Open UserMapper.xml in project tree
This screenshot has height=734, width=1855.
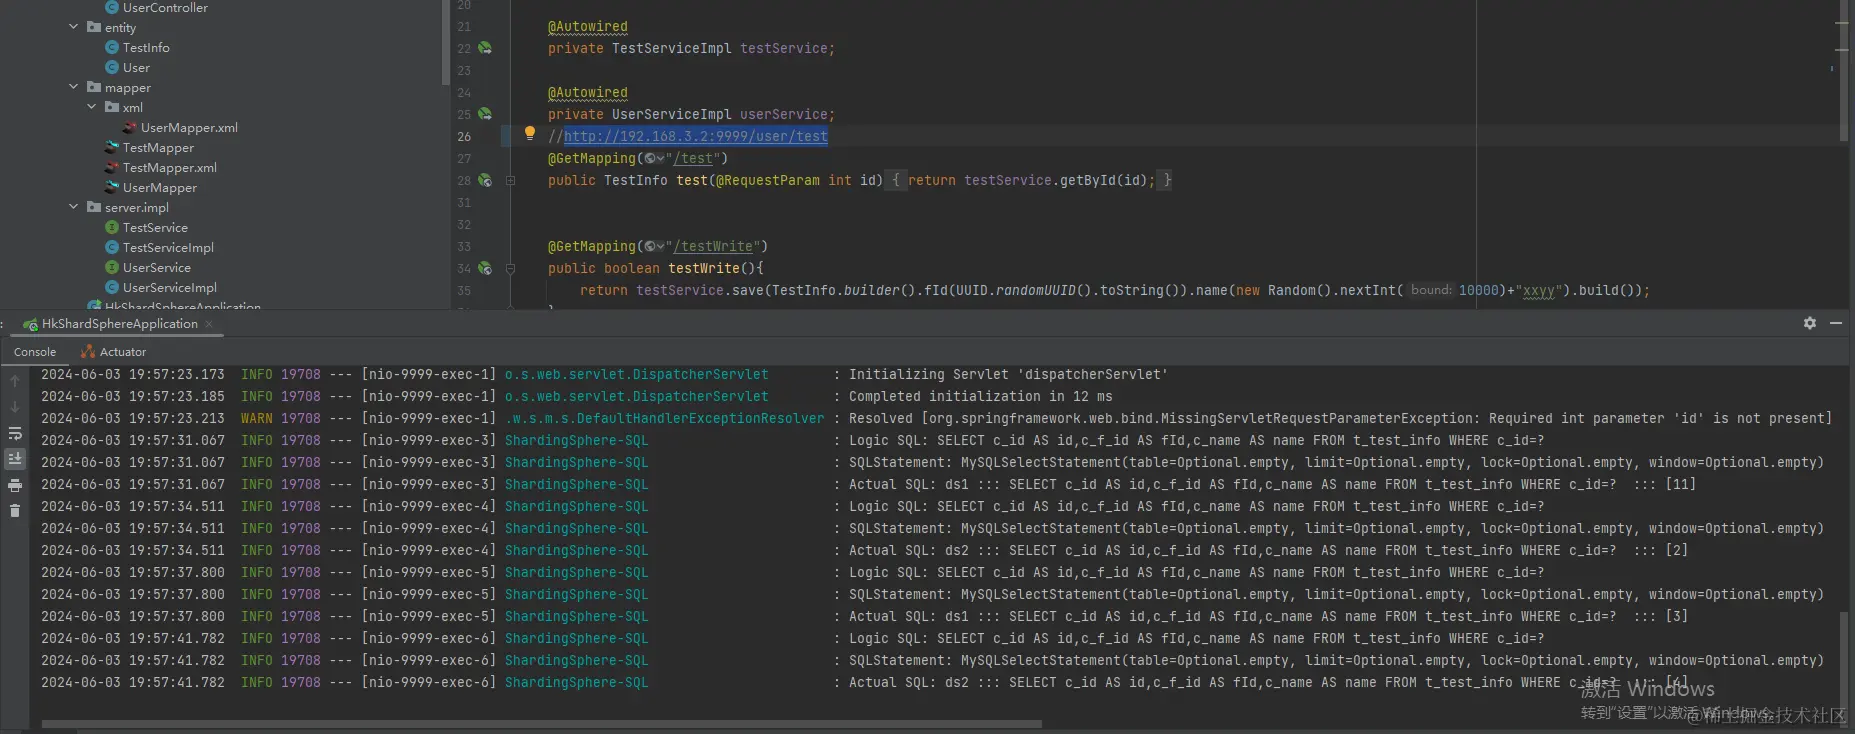point(189,128)
